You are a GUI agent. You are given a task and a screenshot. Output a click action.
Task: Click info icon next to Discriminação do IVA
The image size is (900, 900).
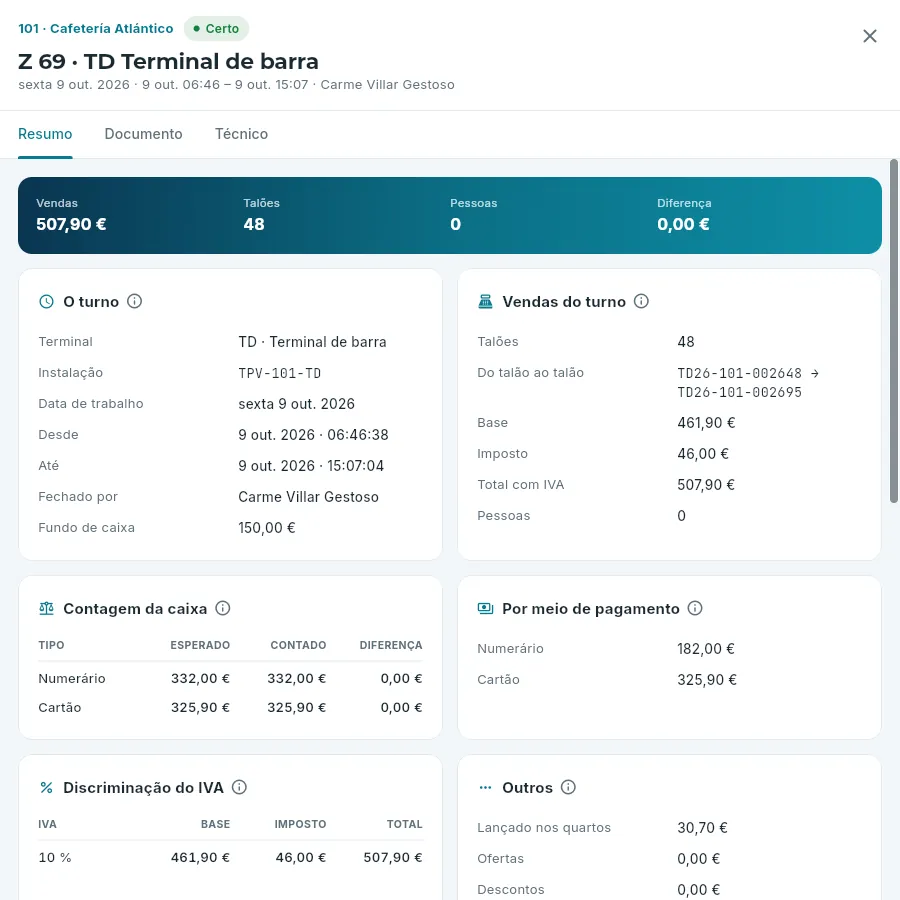[239, 788]
